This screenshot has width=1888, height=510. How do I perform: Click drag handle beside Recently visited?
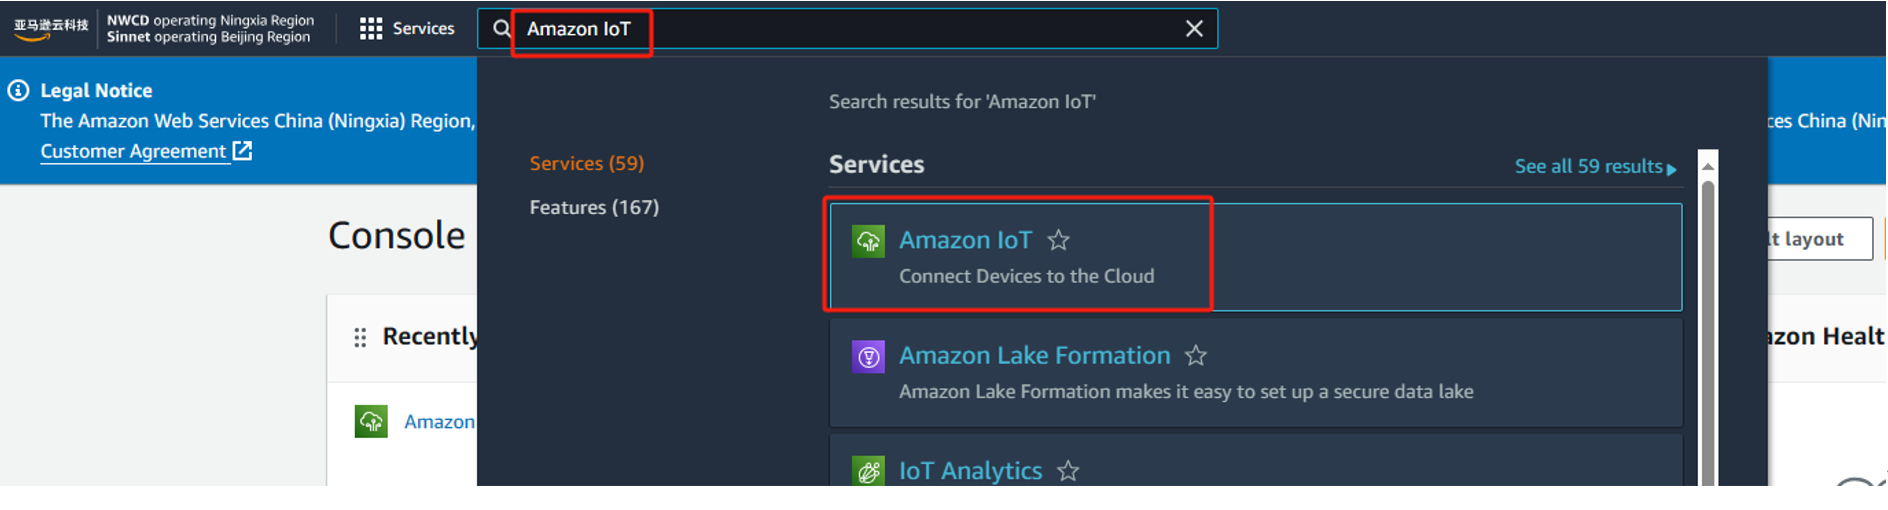coord(360,337)
